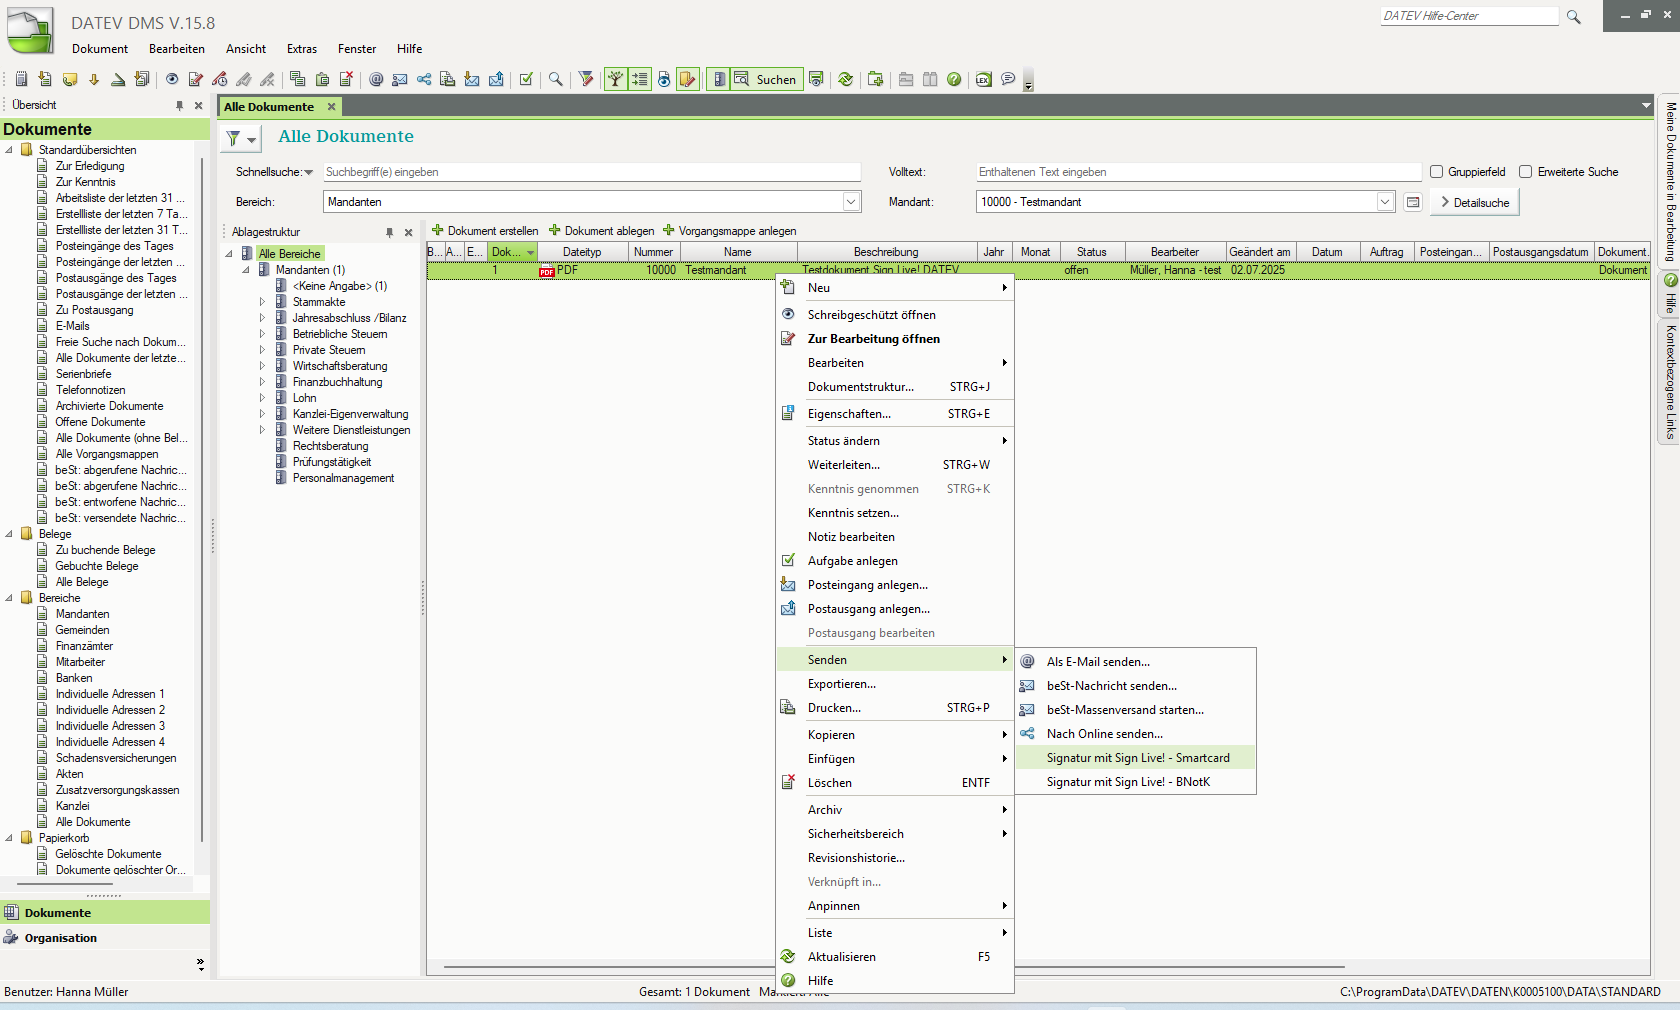The image size is (1680, 1010).
Task: Tick the Erweiterte Suche checkbox
Action: 1526,172
